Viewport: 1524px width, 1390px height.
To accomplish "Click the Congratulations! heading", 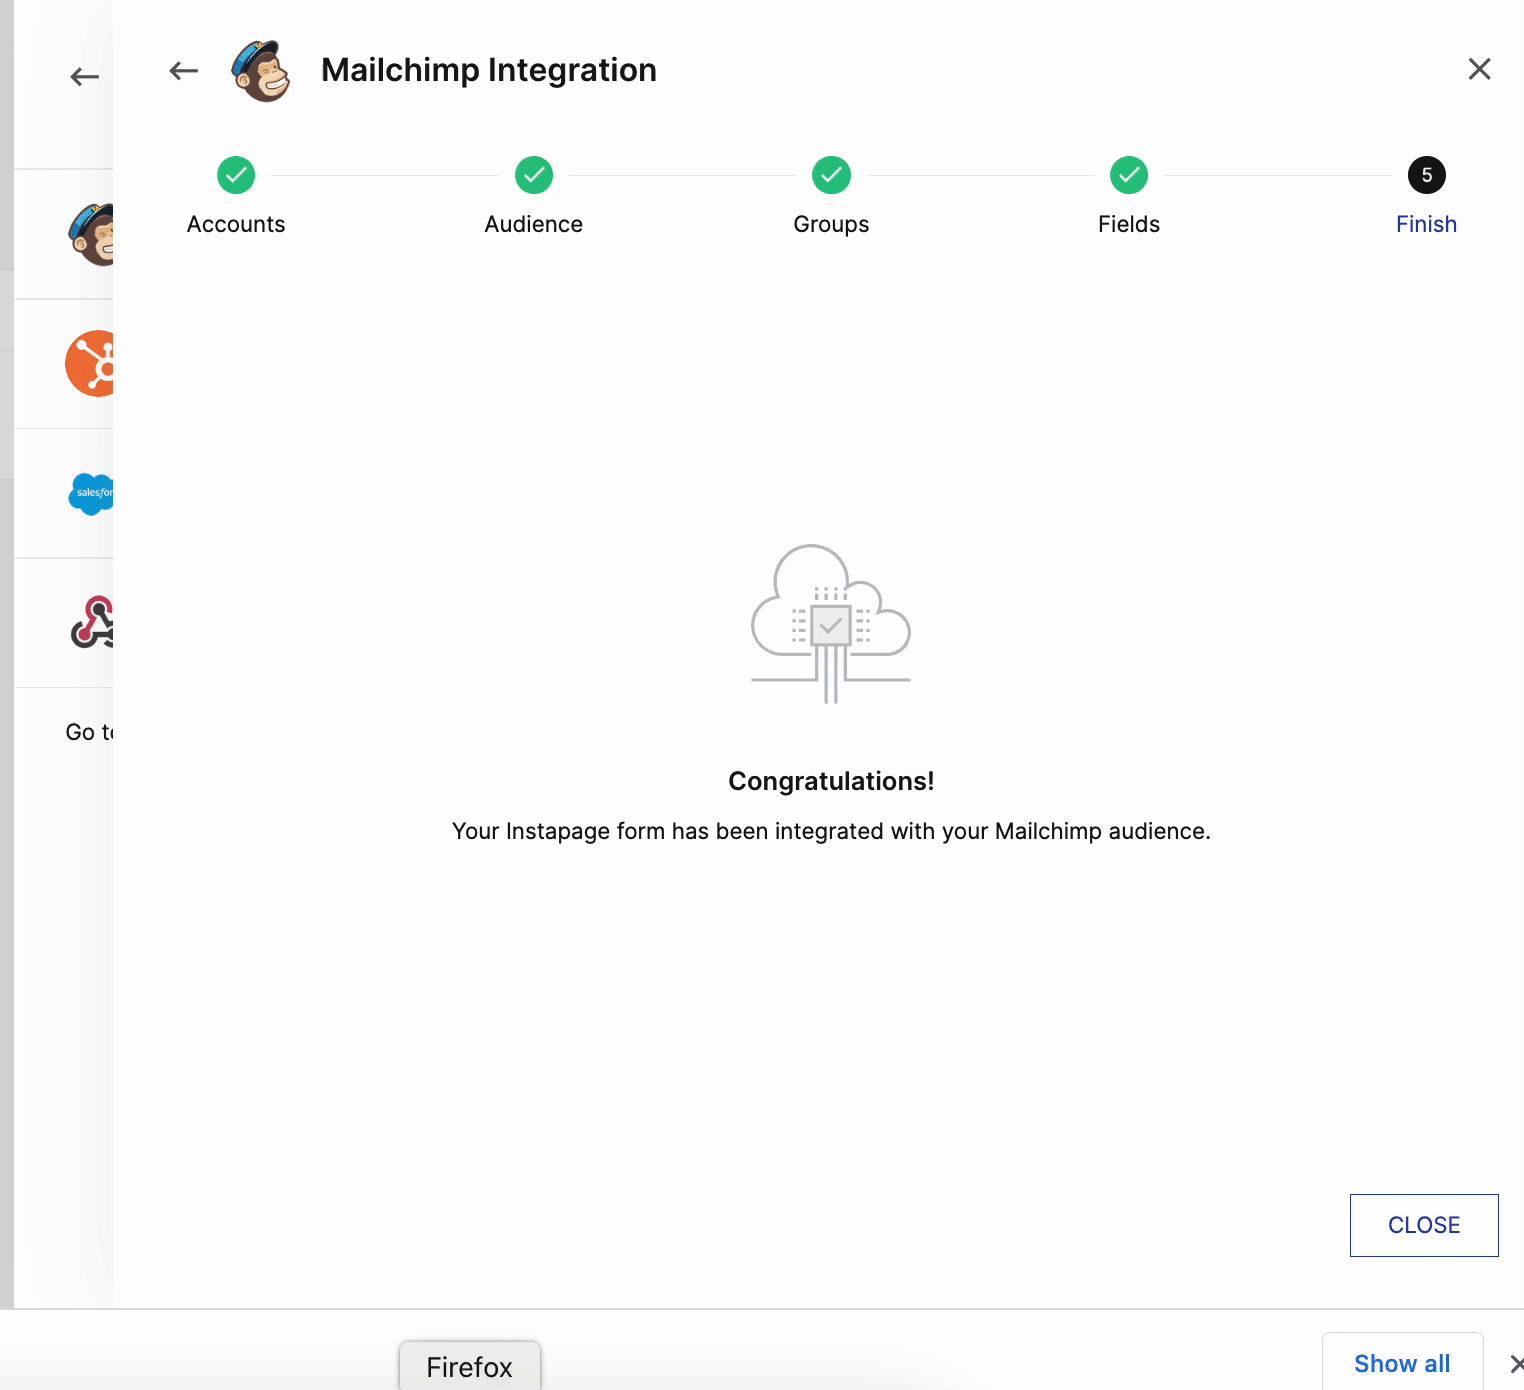I will coord(831,781).
